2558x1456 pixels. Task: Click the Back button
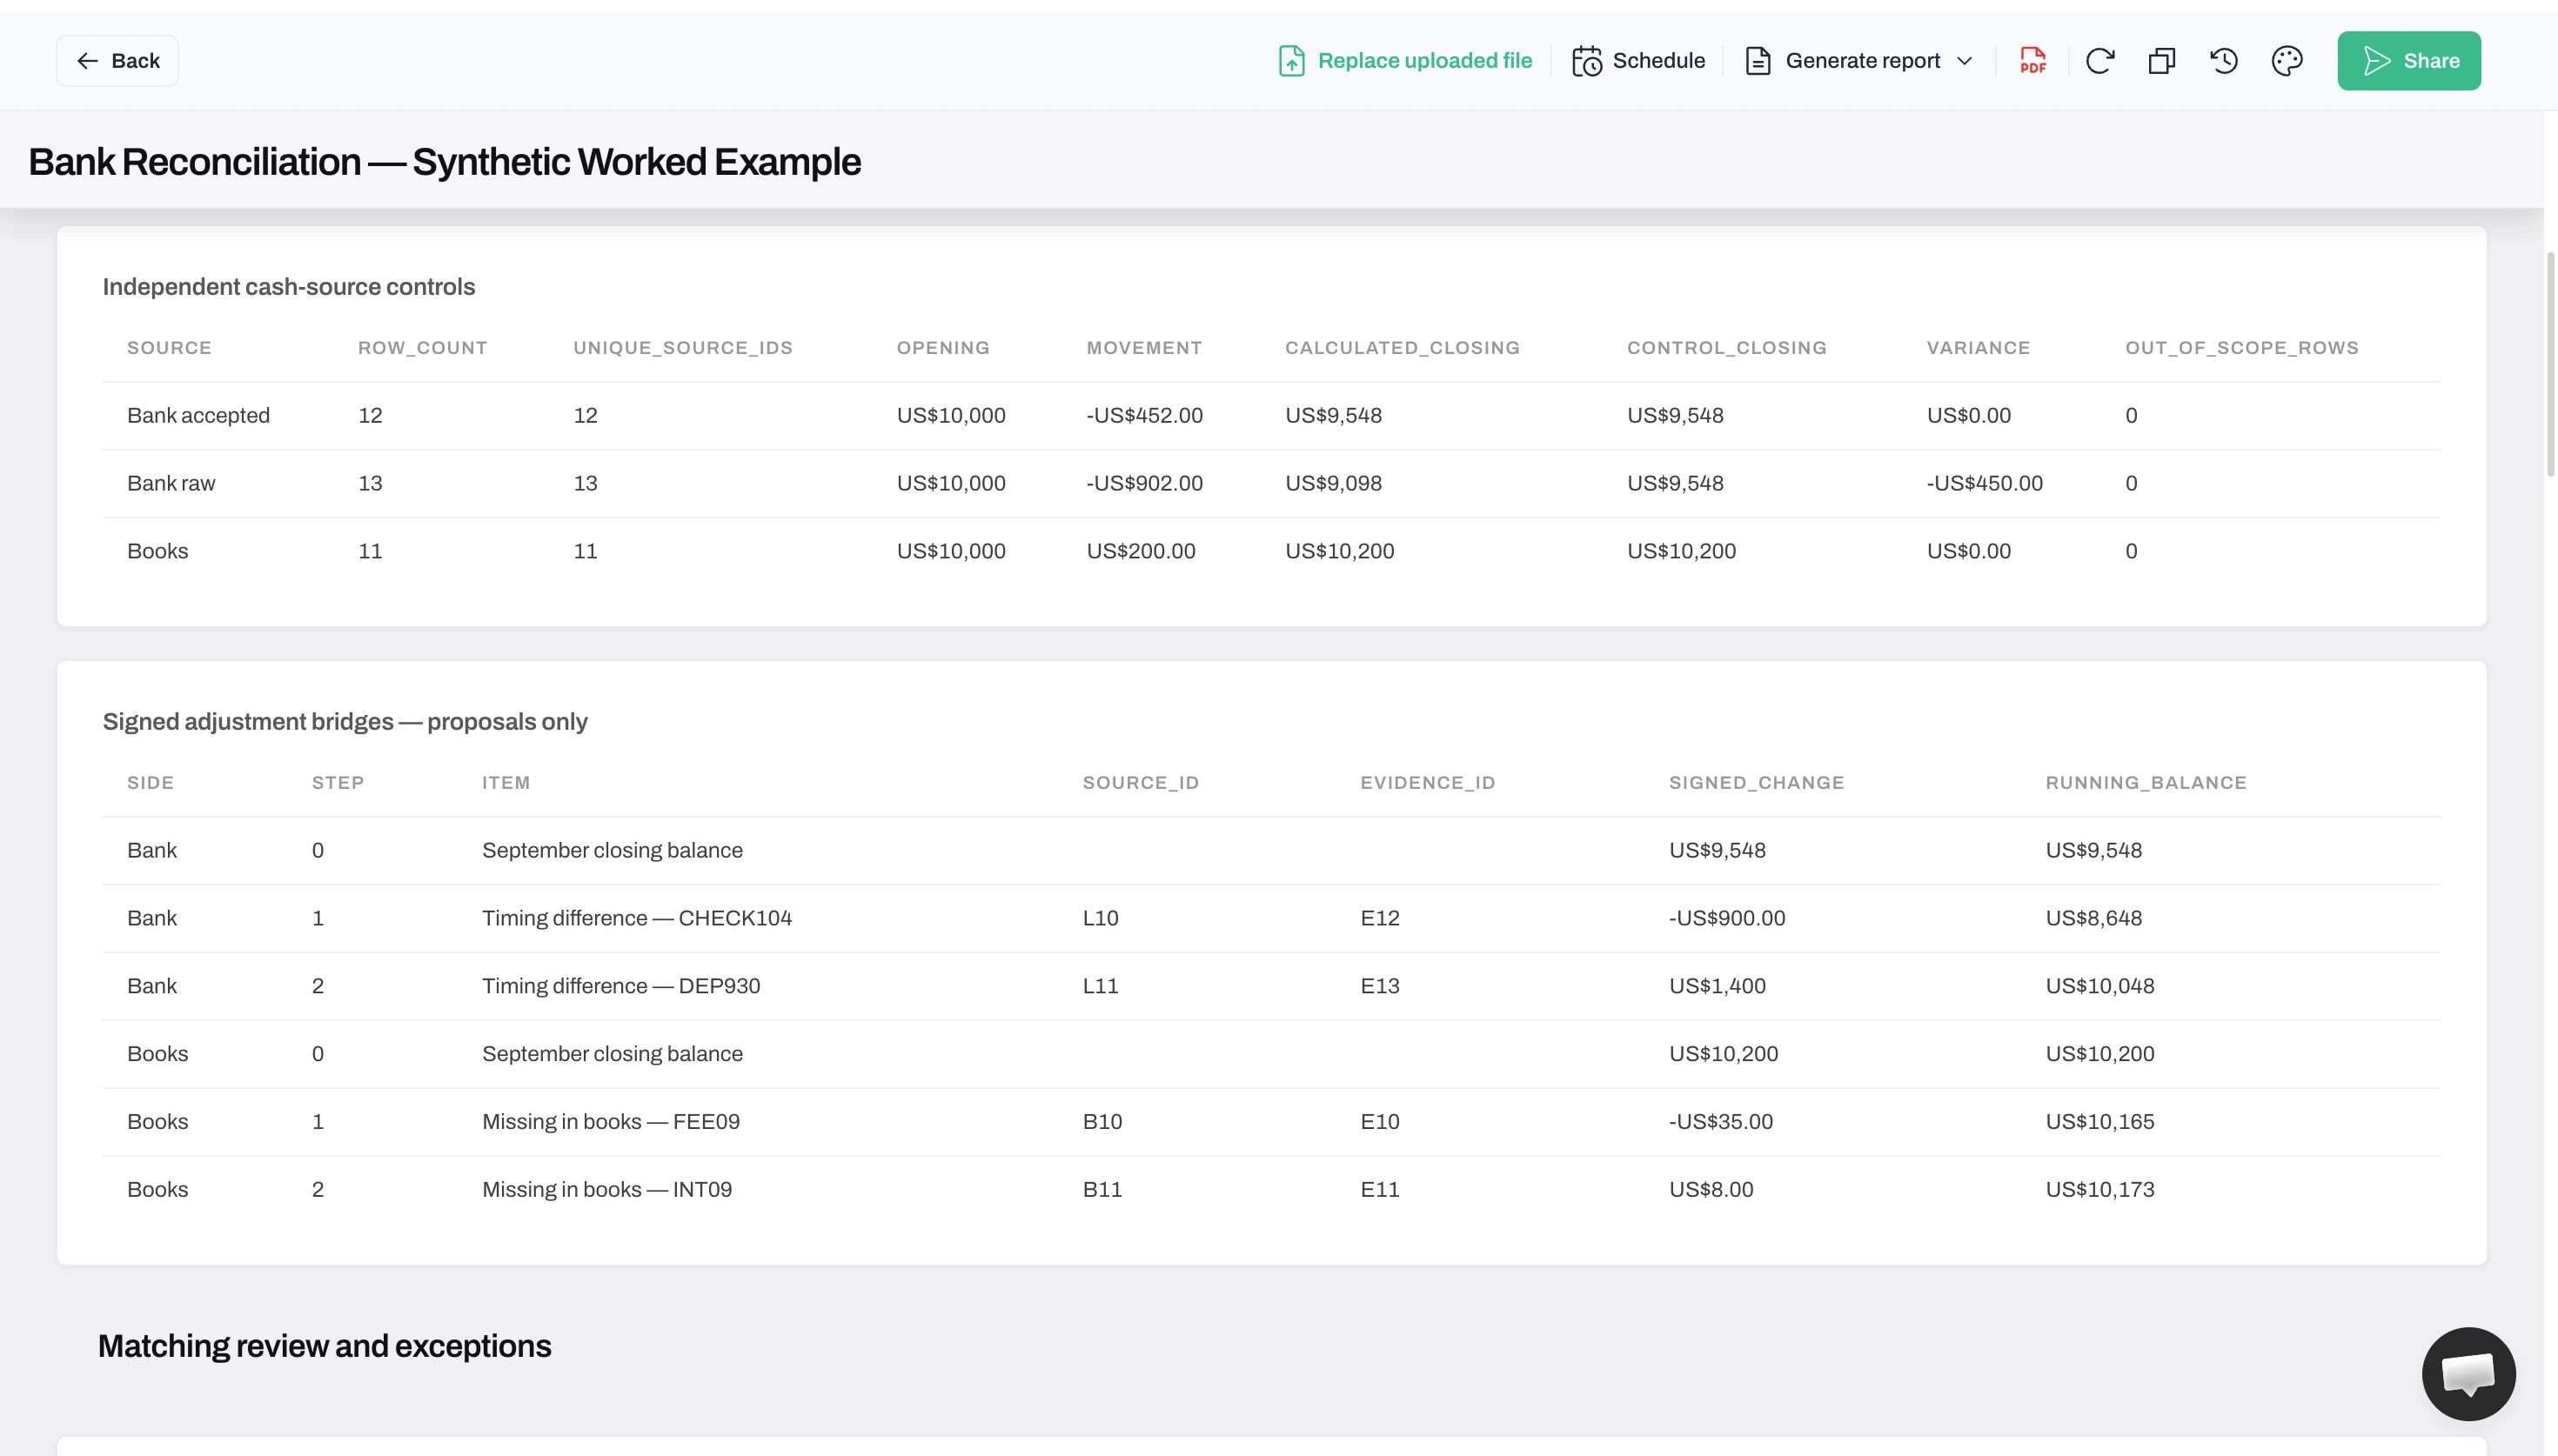pos(117,61)
